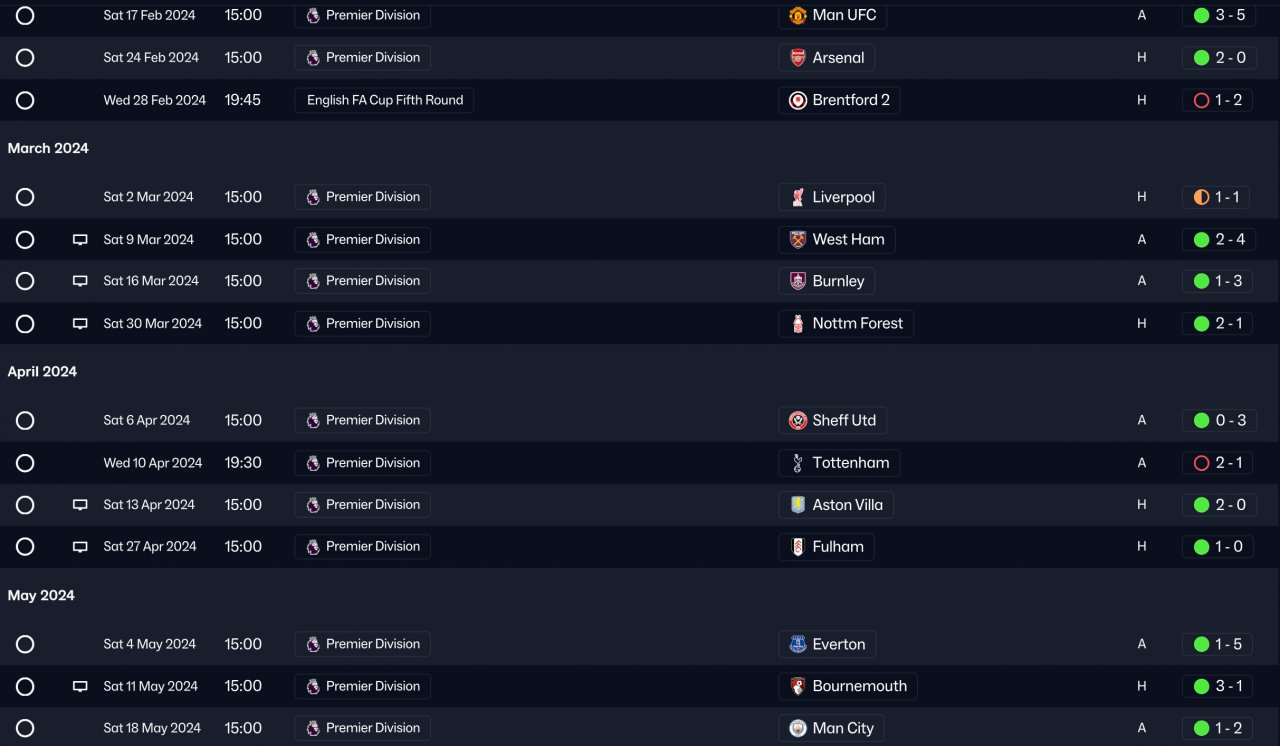Click the TV icon on Bournemouth fixture row
Screen dimensions: 1280x746
80,687
